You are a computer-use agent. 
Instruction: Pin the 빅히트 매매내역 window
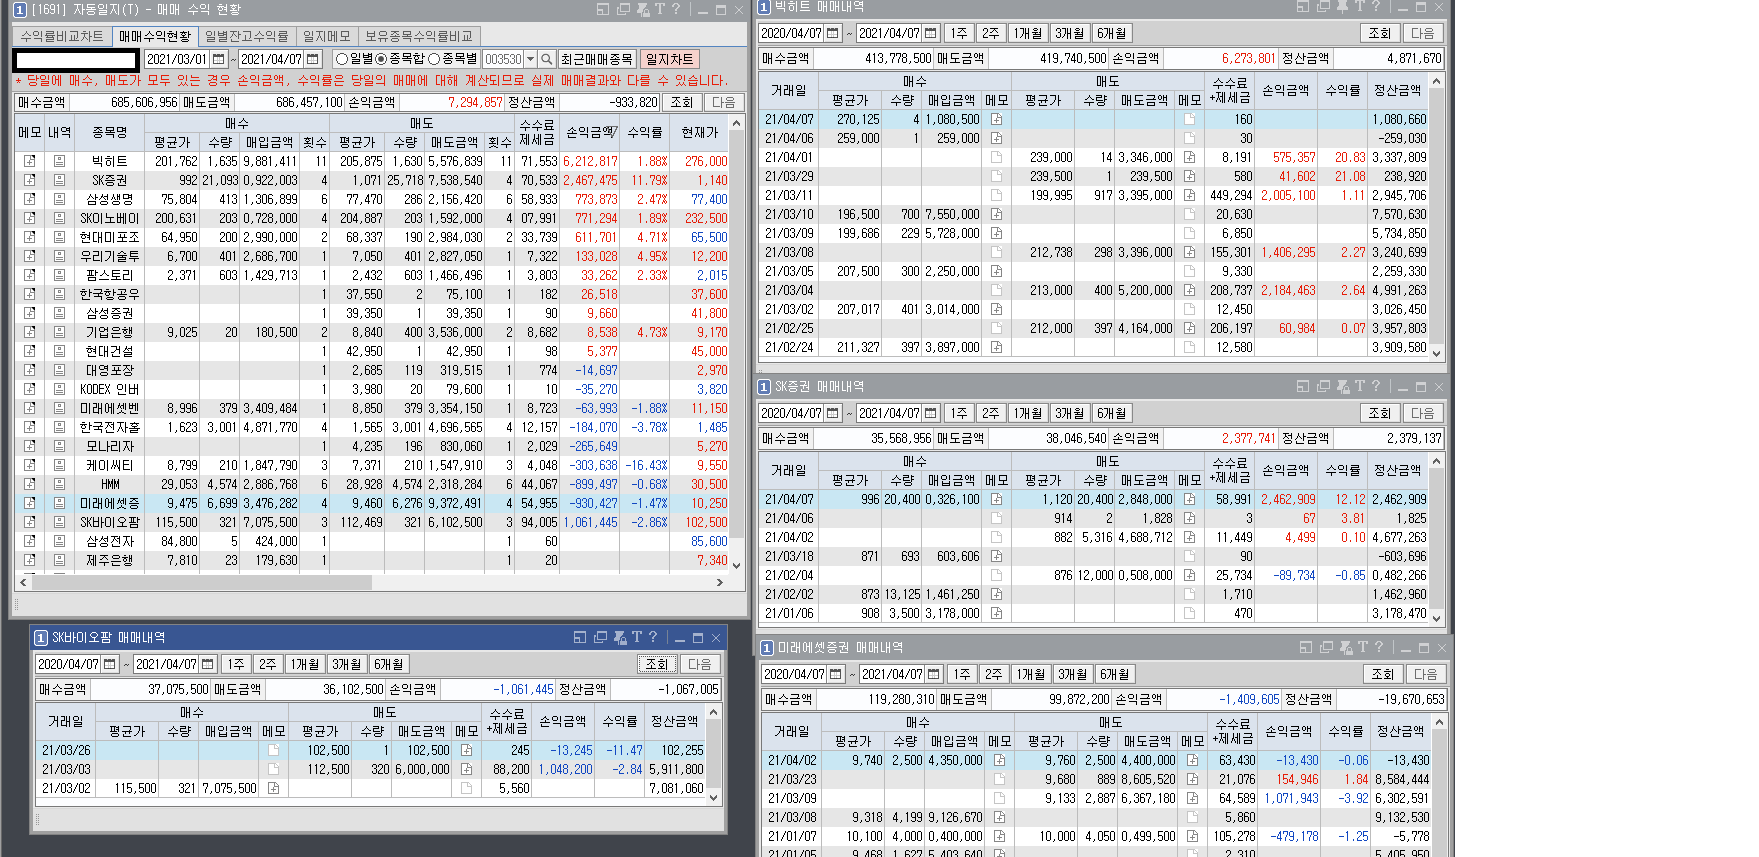(x=1342, y=6)
